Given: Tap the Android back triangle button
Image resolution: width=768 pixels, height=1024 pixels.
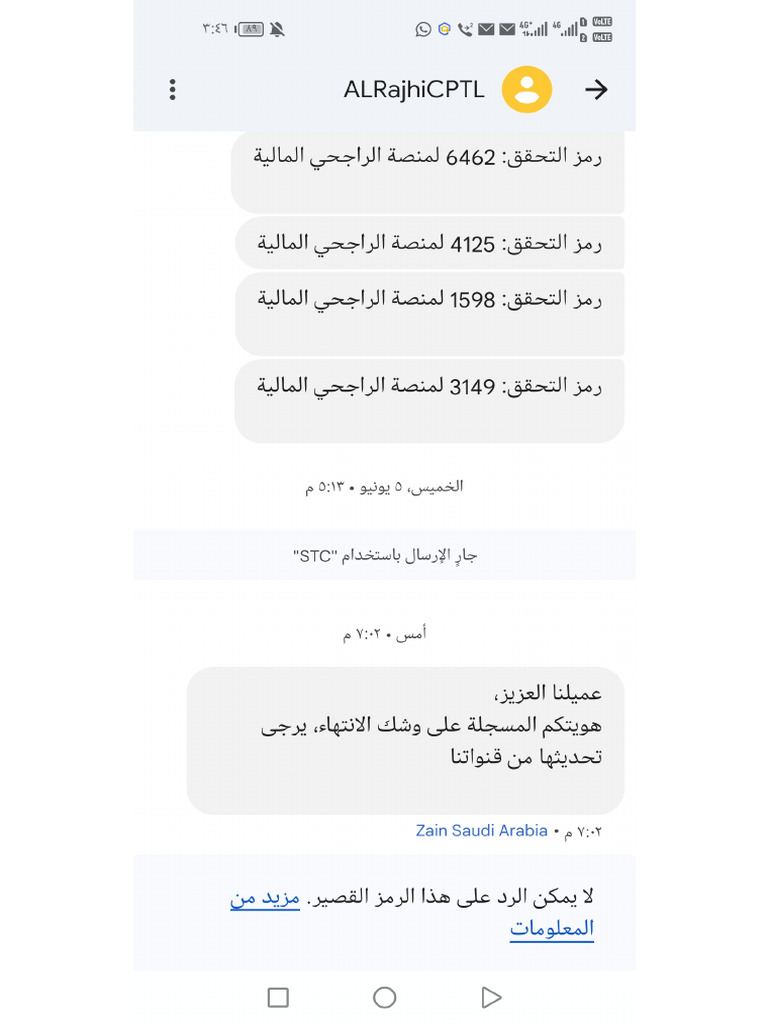Looking at the screenshot, I should 490,997.
